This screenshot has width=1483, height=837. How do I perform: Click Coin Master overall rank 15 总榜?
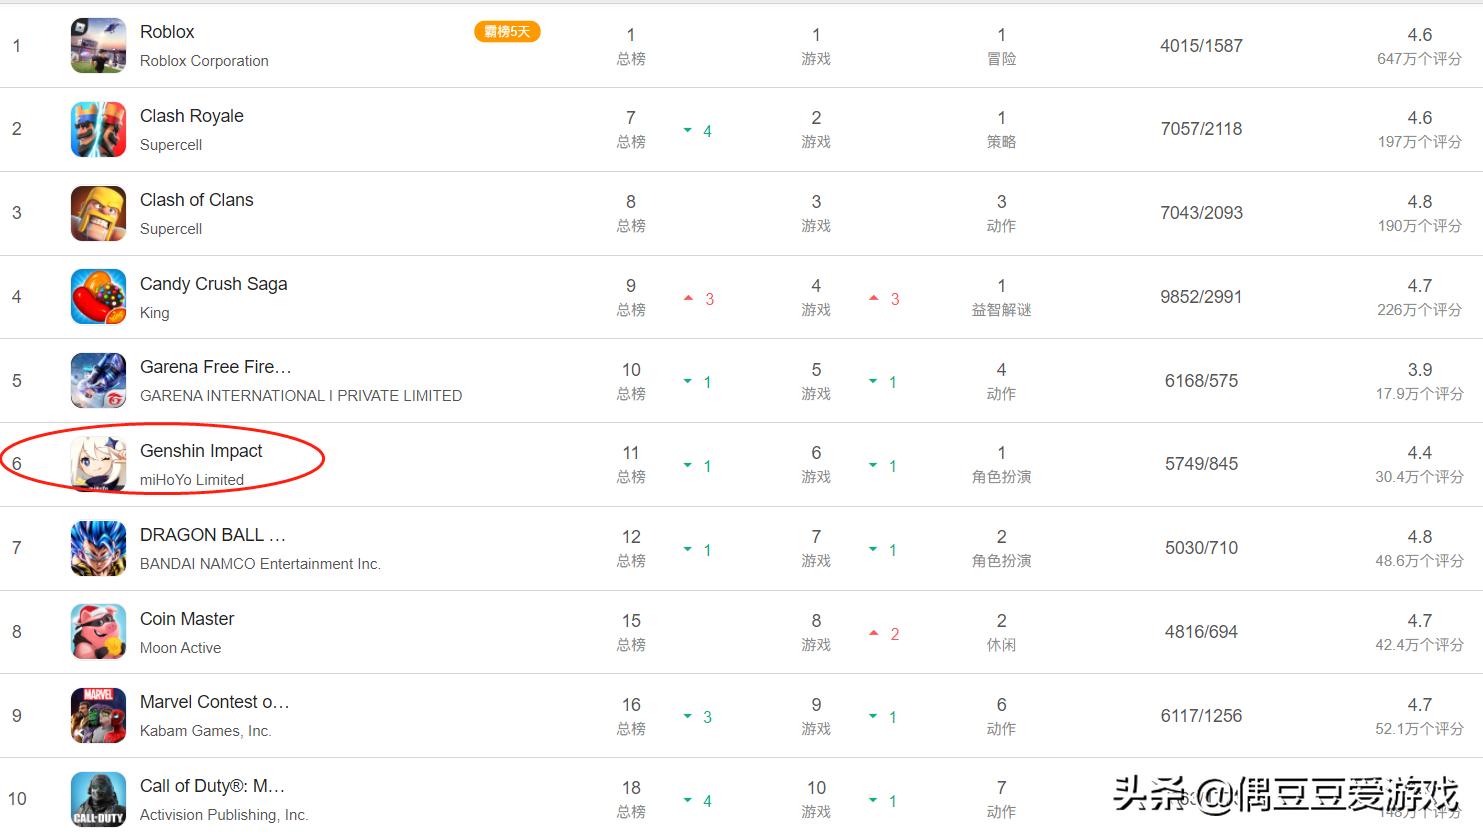[x=631, y=632]
